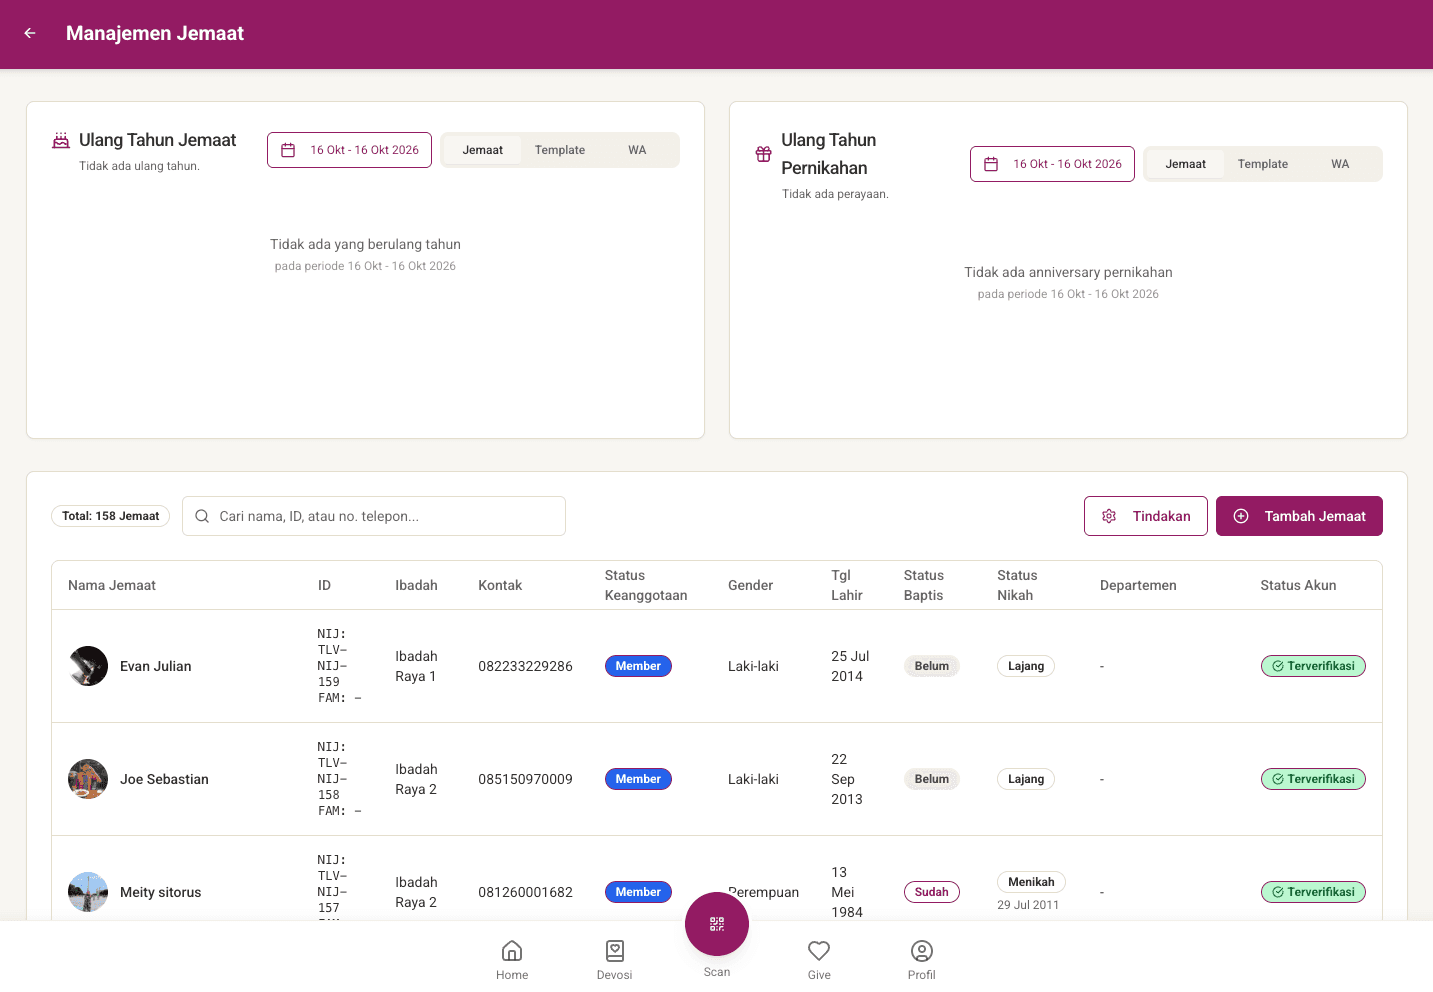Click Evan Julian's avatar photo

tap(88, 666)
